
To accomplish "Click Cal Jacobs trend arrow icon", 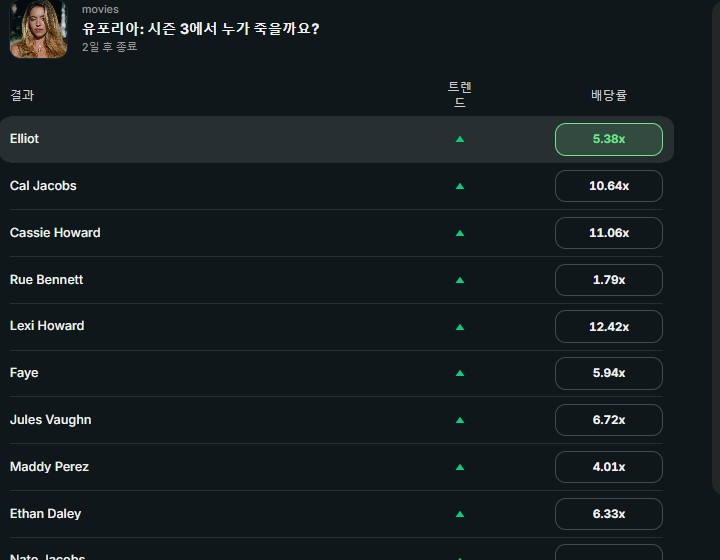I will [x=460, y=186].
